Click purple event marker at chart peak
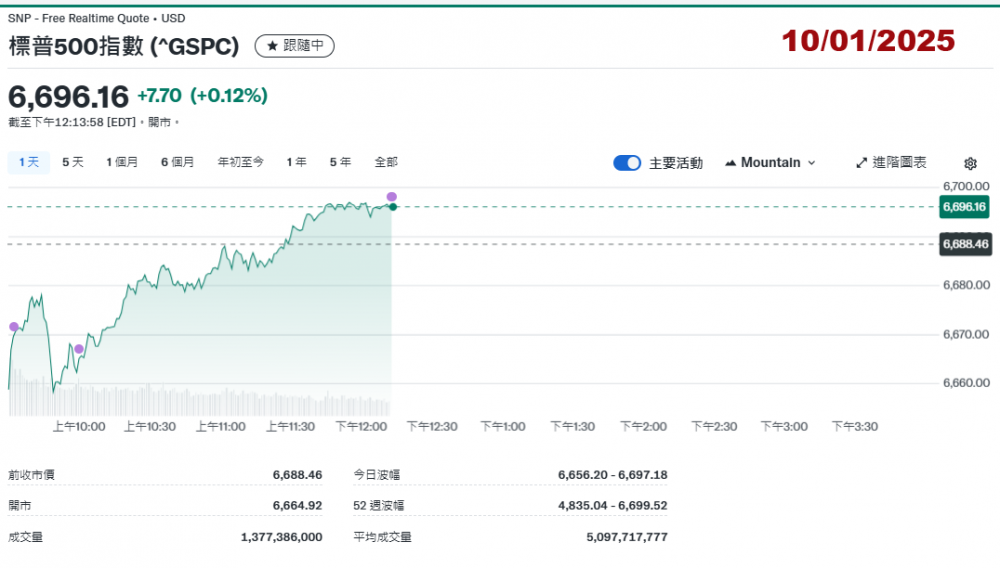This screenshot has height=568, width=1000. click(x=391, y=197)
